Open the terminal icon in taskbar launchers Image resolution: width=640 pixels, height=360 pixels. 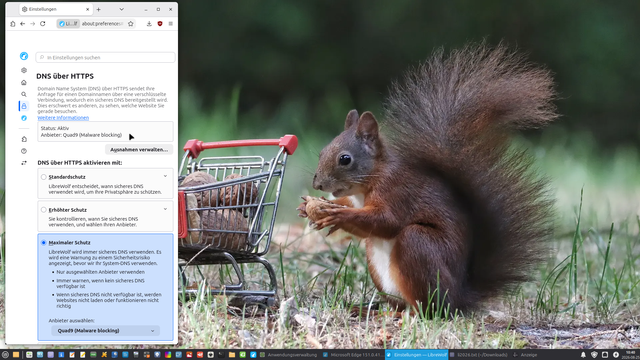220,355
